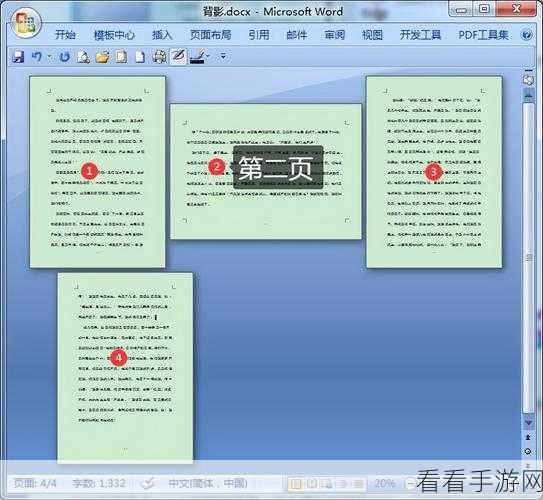Open the 页面布局 ribbon tab

[x=211, y=35]
